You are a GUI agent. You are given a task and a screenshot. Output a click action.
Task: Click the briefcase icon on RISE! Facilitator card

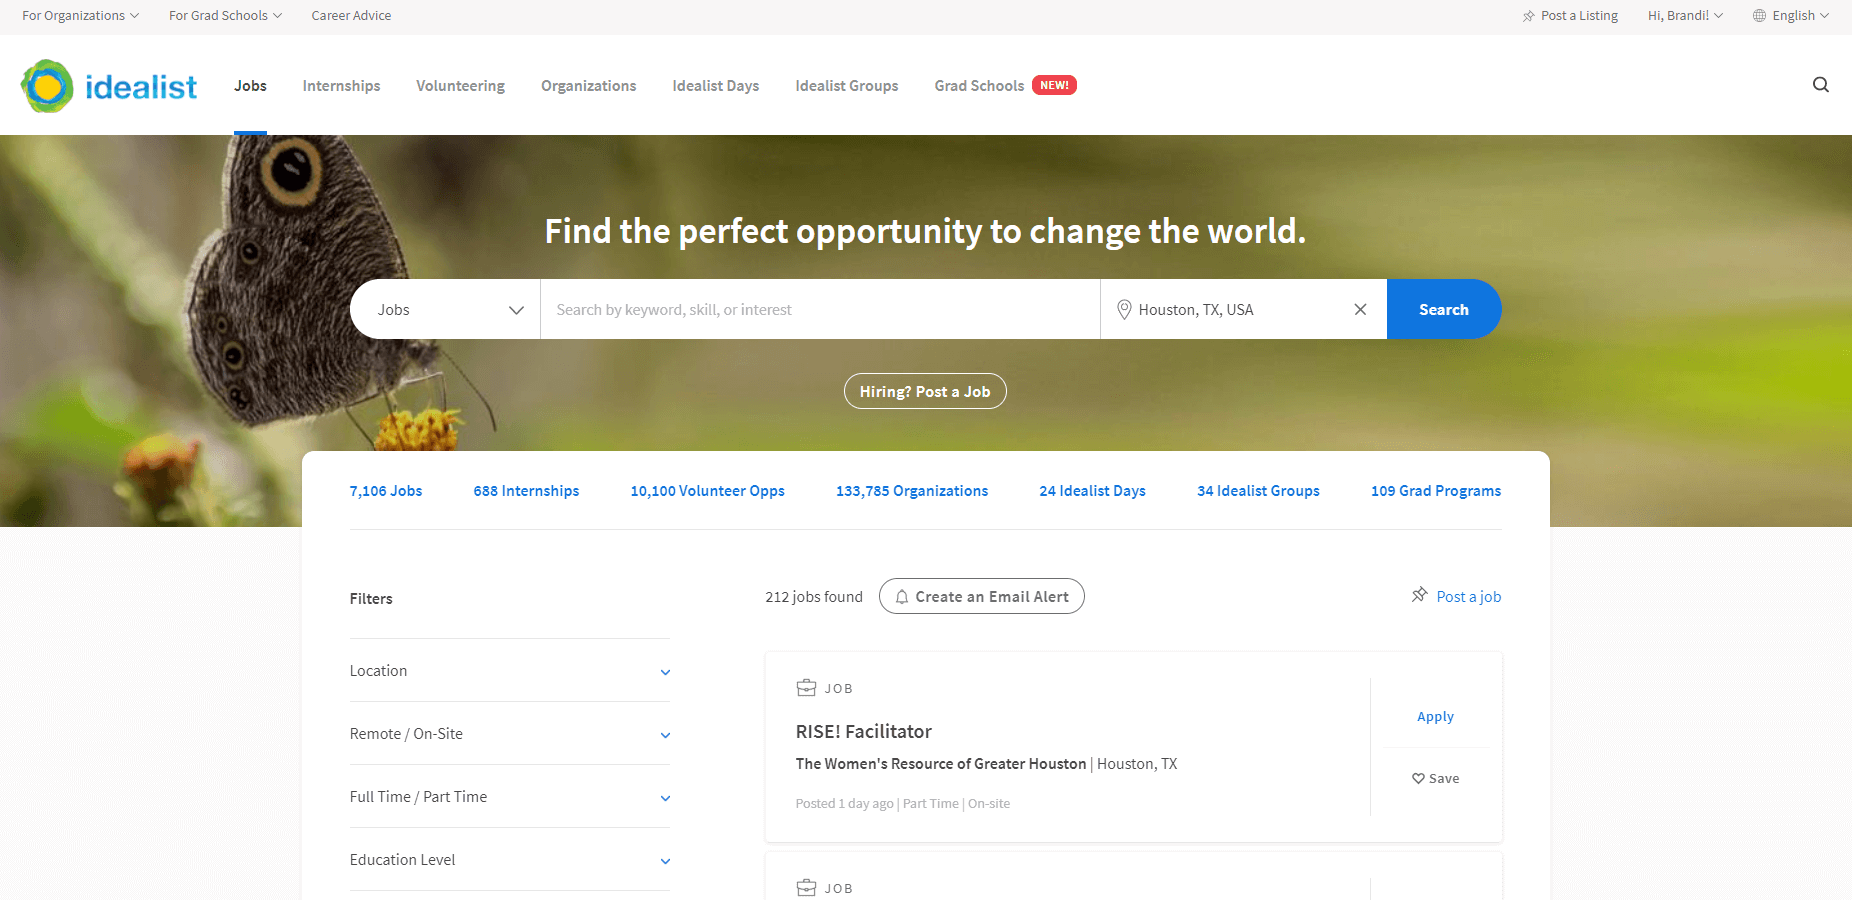point(806,688)
